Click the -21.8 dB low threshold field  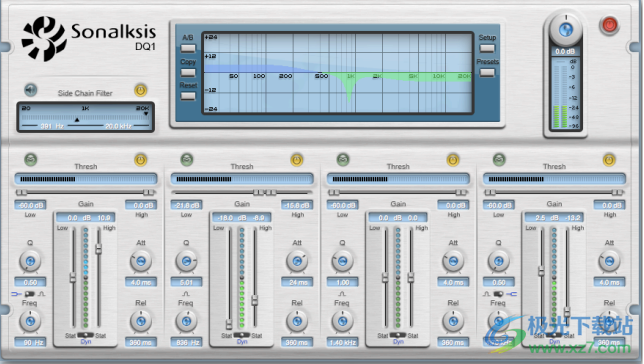(x=187, y=205)
